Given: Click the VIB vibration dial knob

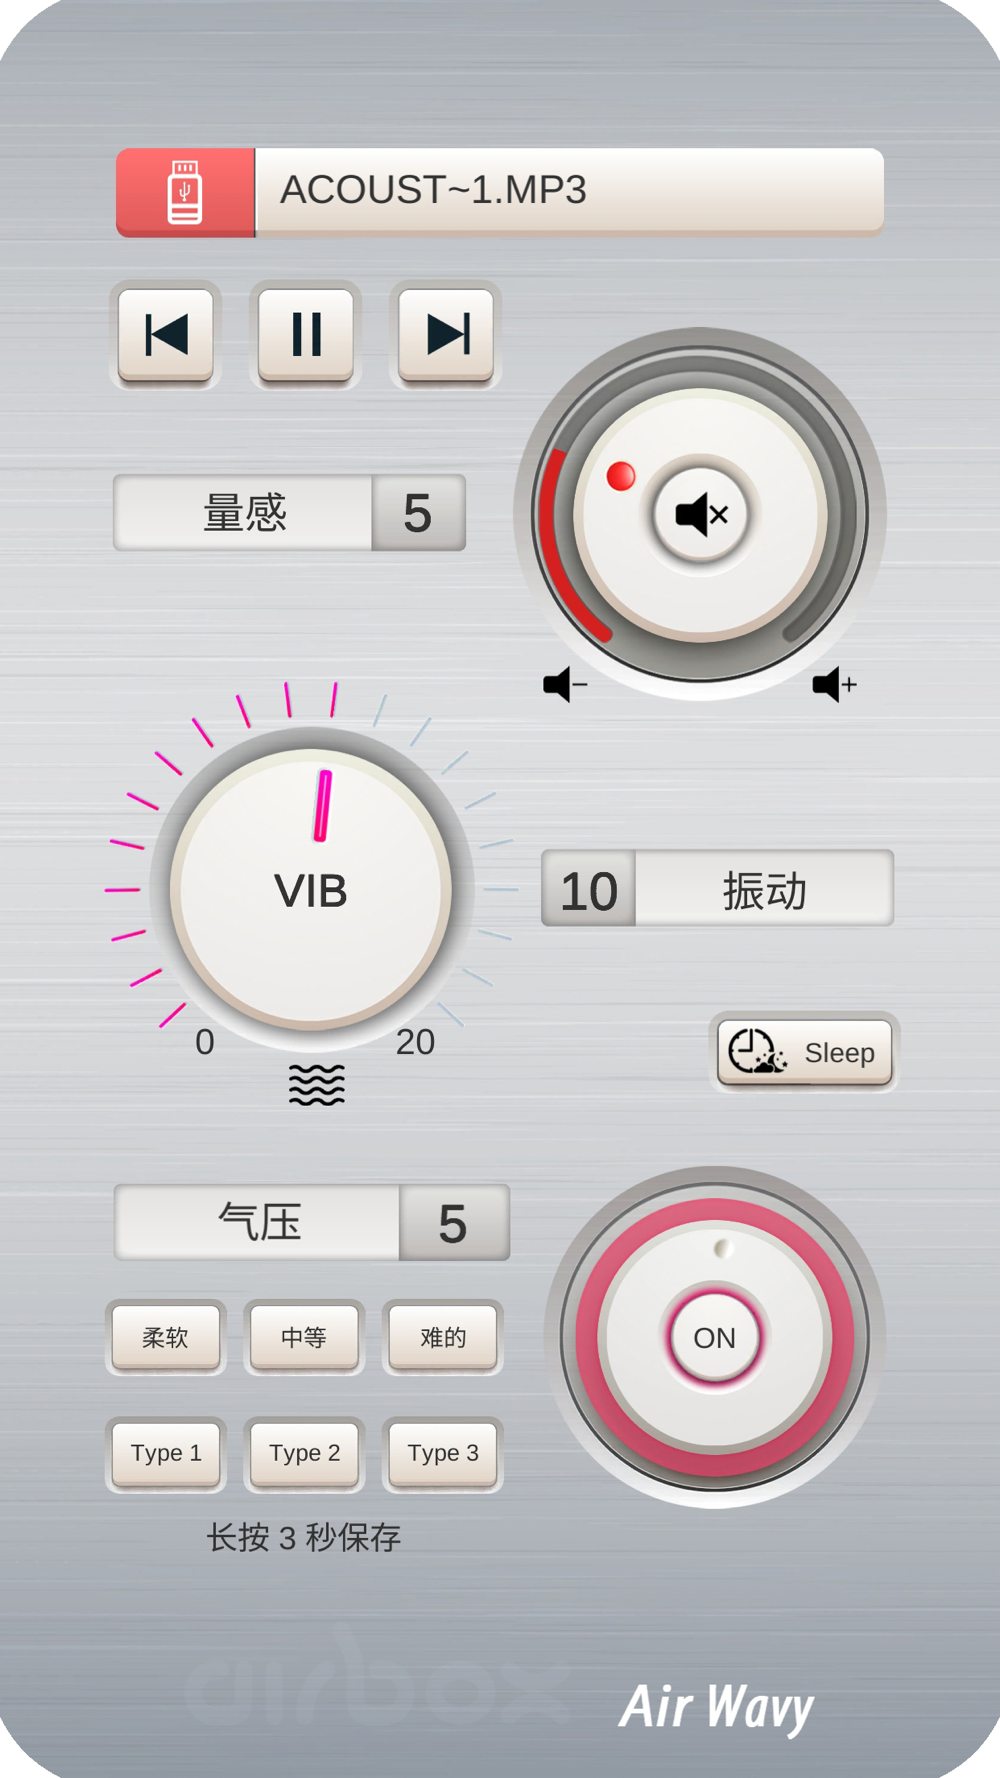Looking at the screenshot, I should click(311, 889).
